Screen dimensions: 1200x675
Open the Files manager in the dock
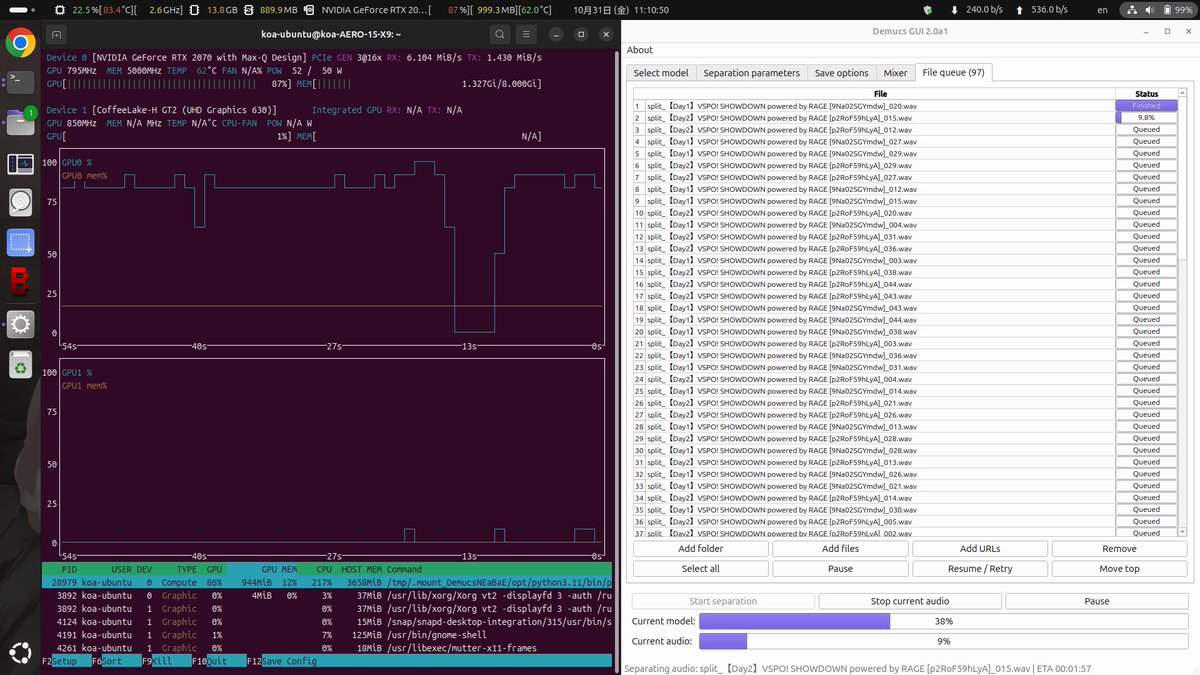(x=20, y=122)
